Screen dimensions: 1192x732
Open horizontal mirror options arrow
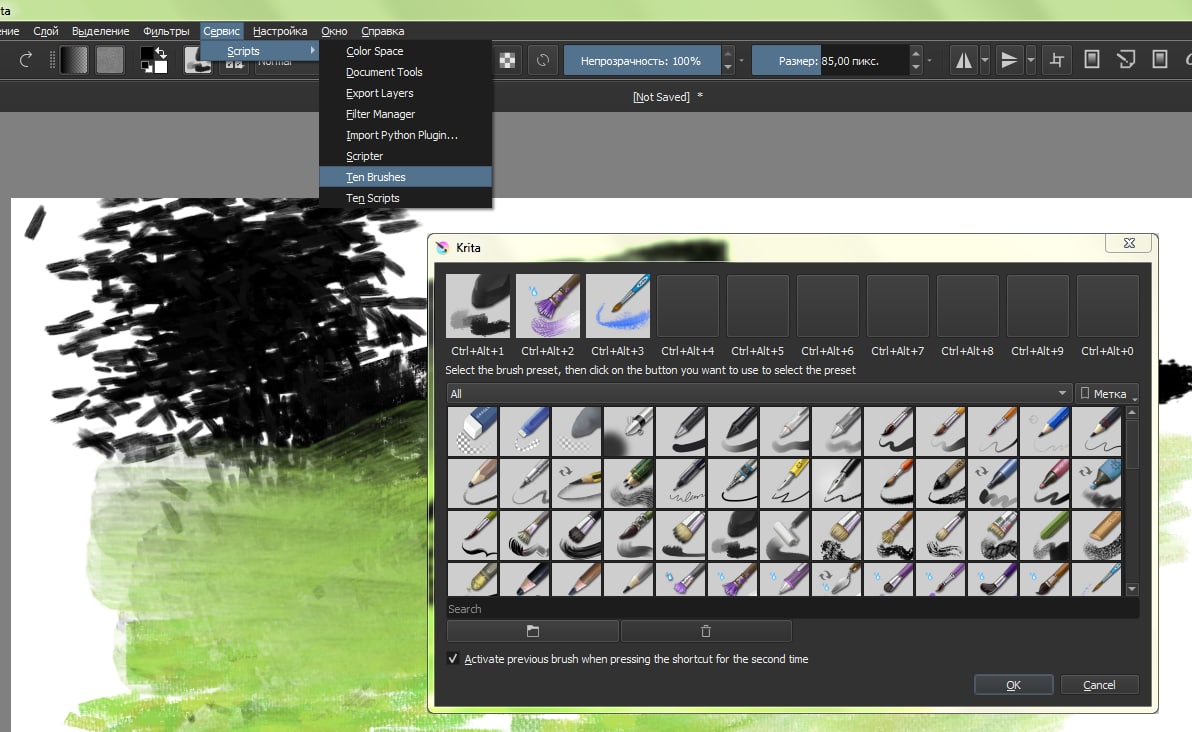(x=984, y=60)
